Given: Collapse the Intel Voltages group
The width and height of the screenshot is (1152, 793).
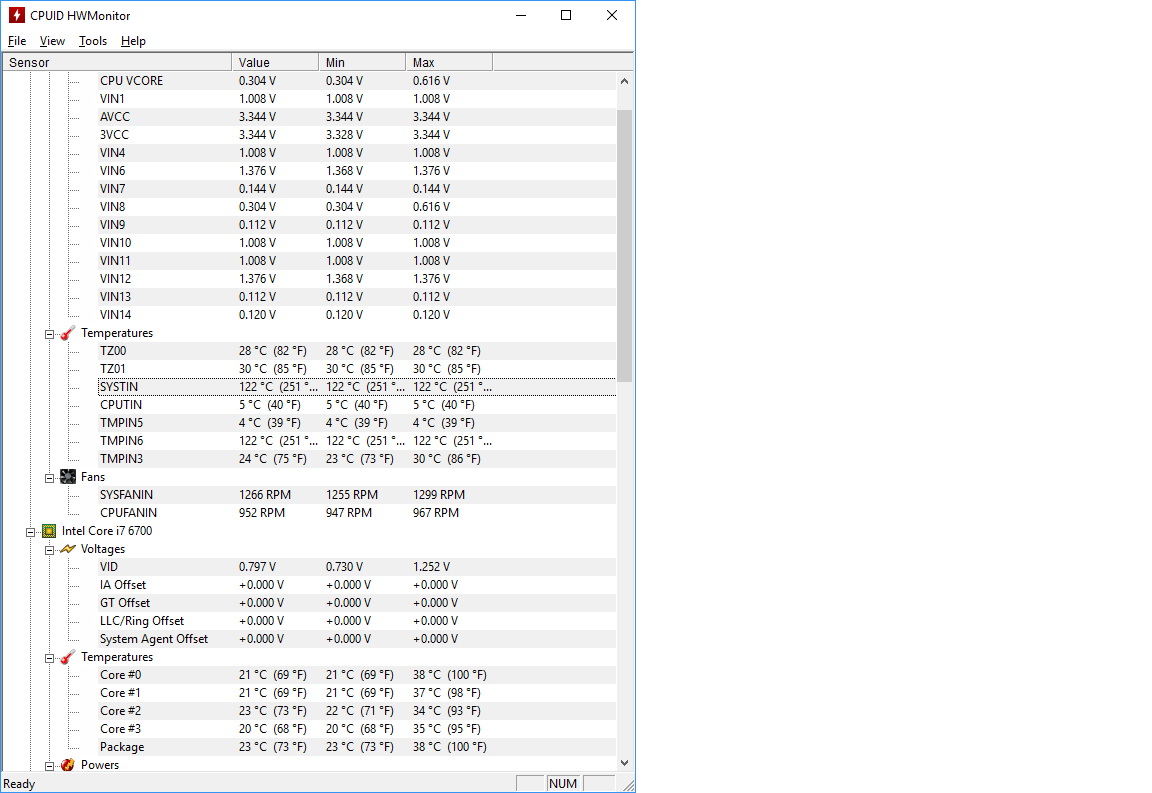Looking at the screenshot, I should click(49, 550).
